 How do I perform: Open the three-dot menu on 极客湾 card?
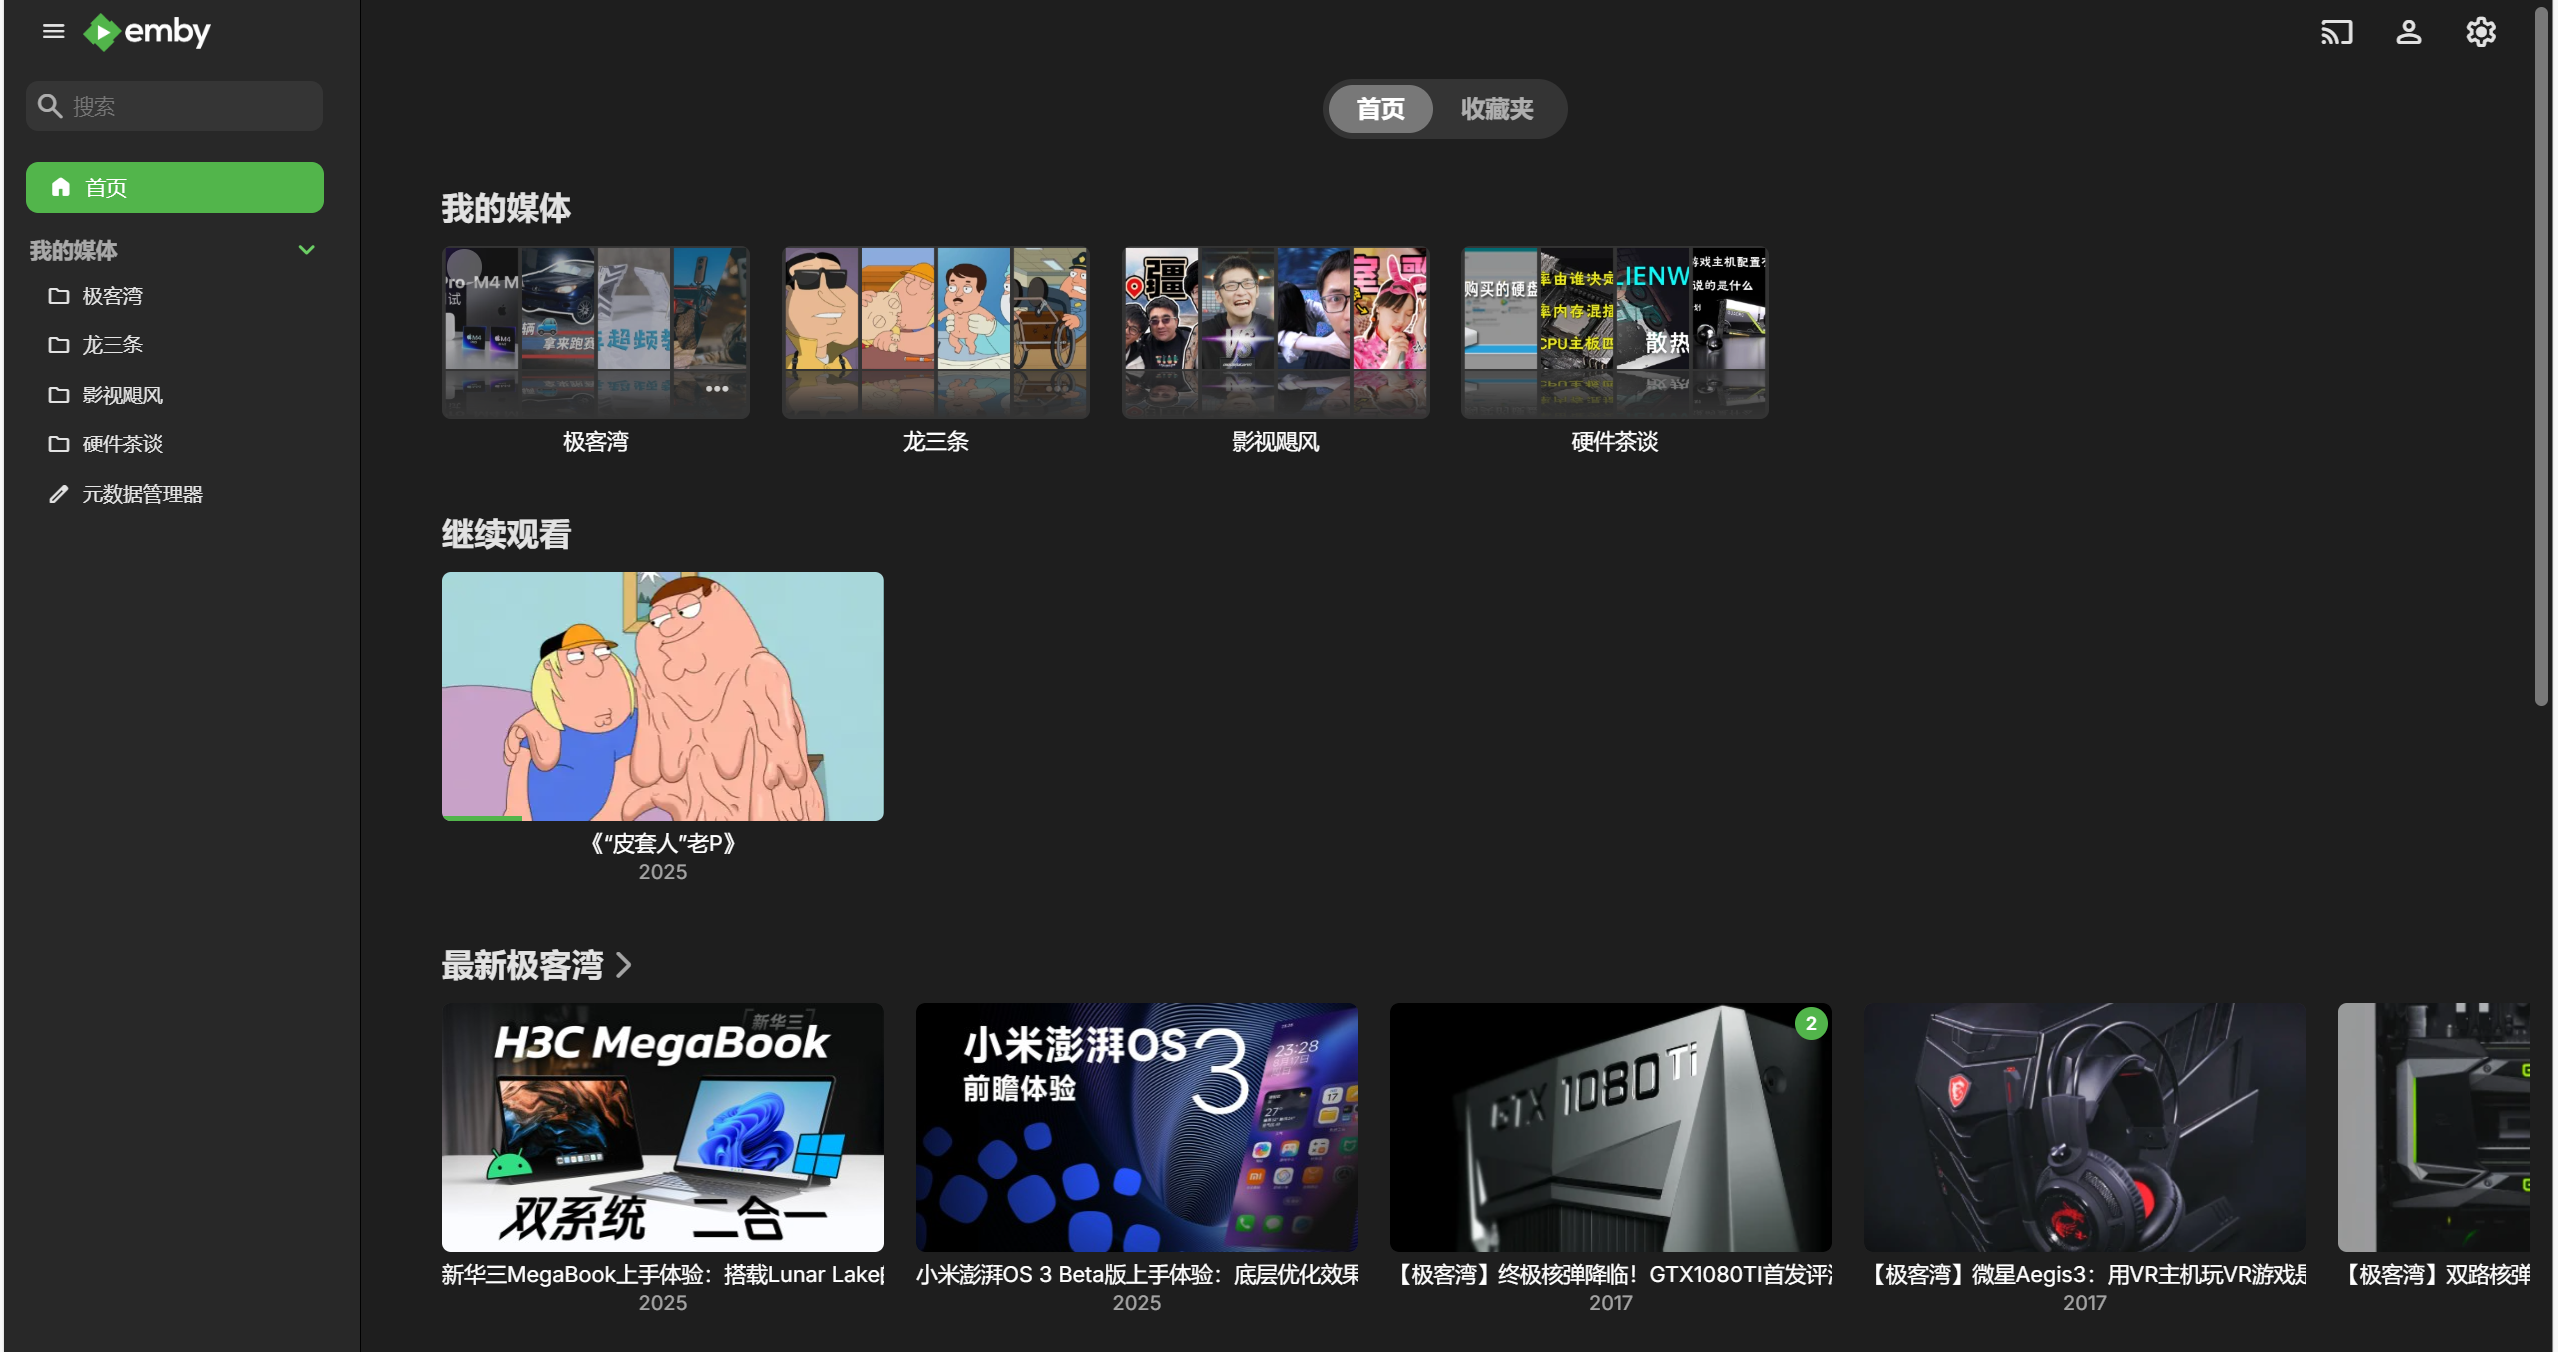[x=717, y=389]
